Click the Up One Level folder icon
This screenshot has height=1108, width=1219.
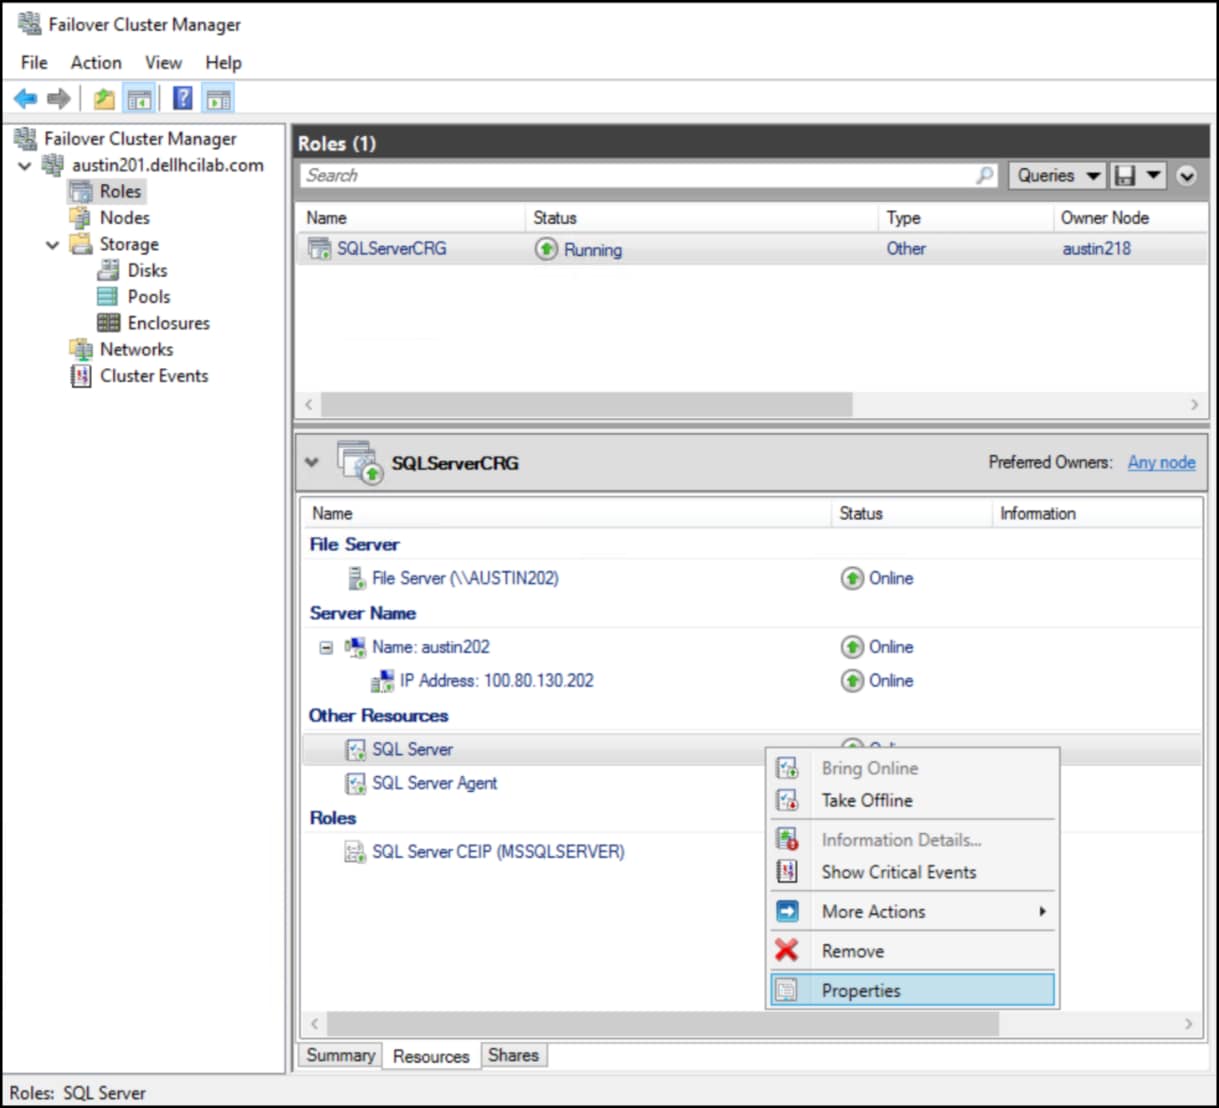coord(104,99)
